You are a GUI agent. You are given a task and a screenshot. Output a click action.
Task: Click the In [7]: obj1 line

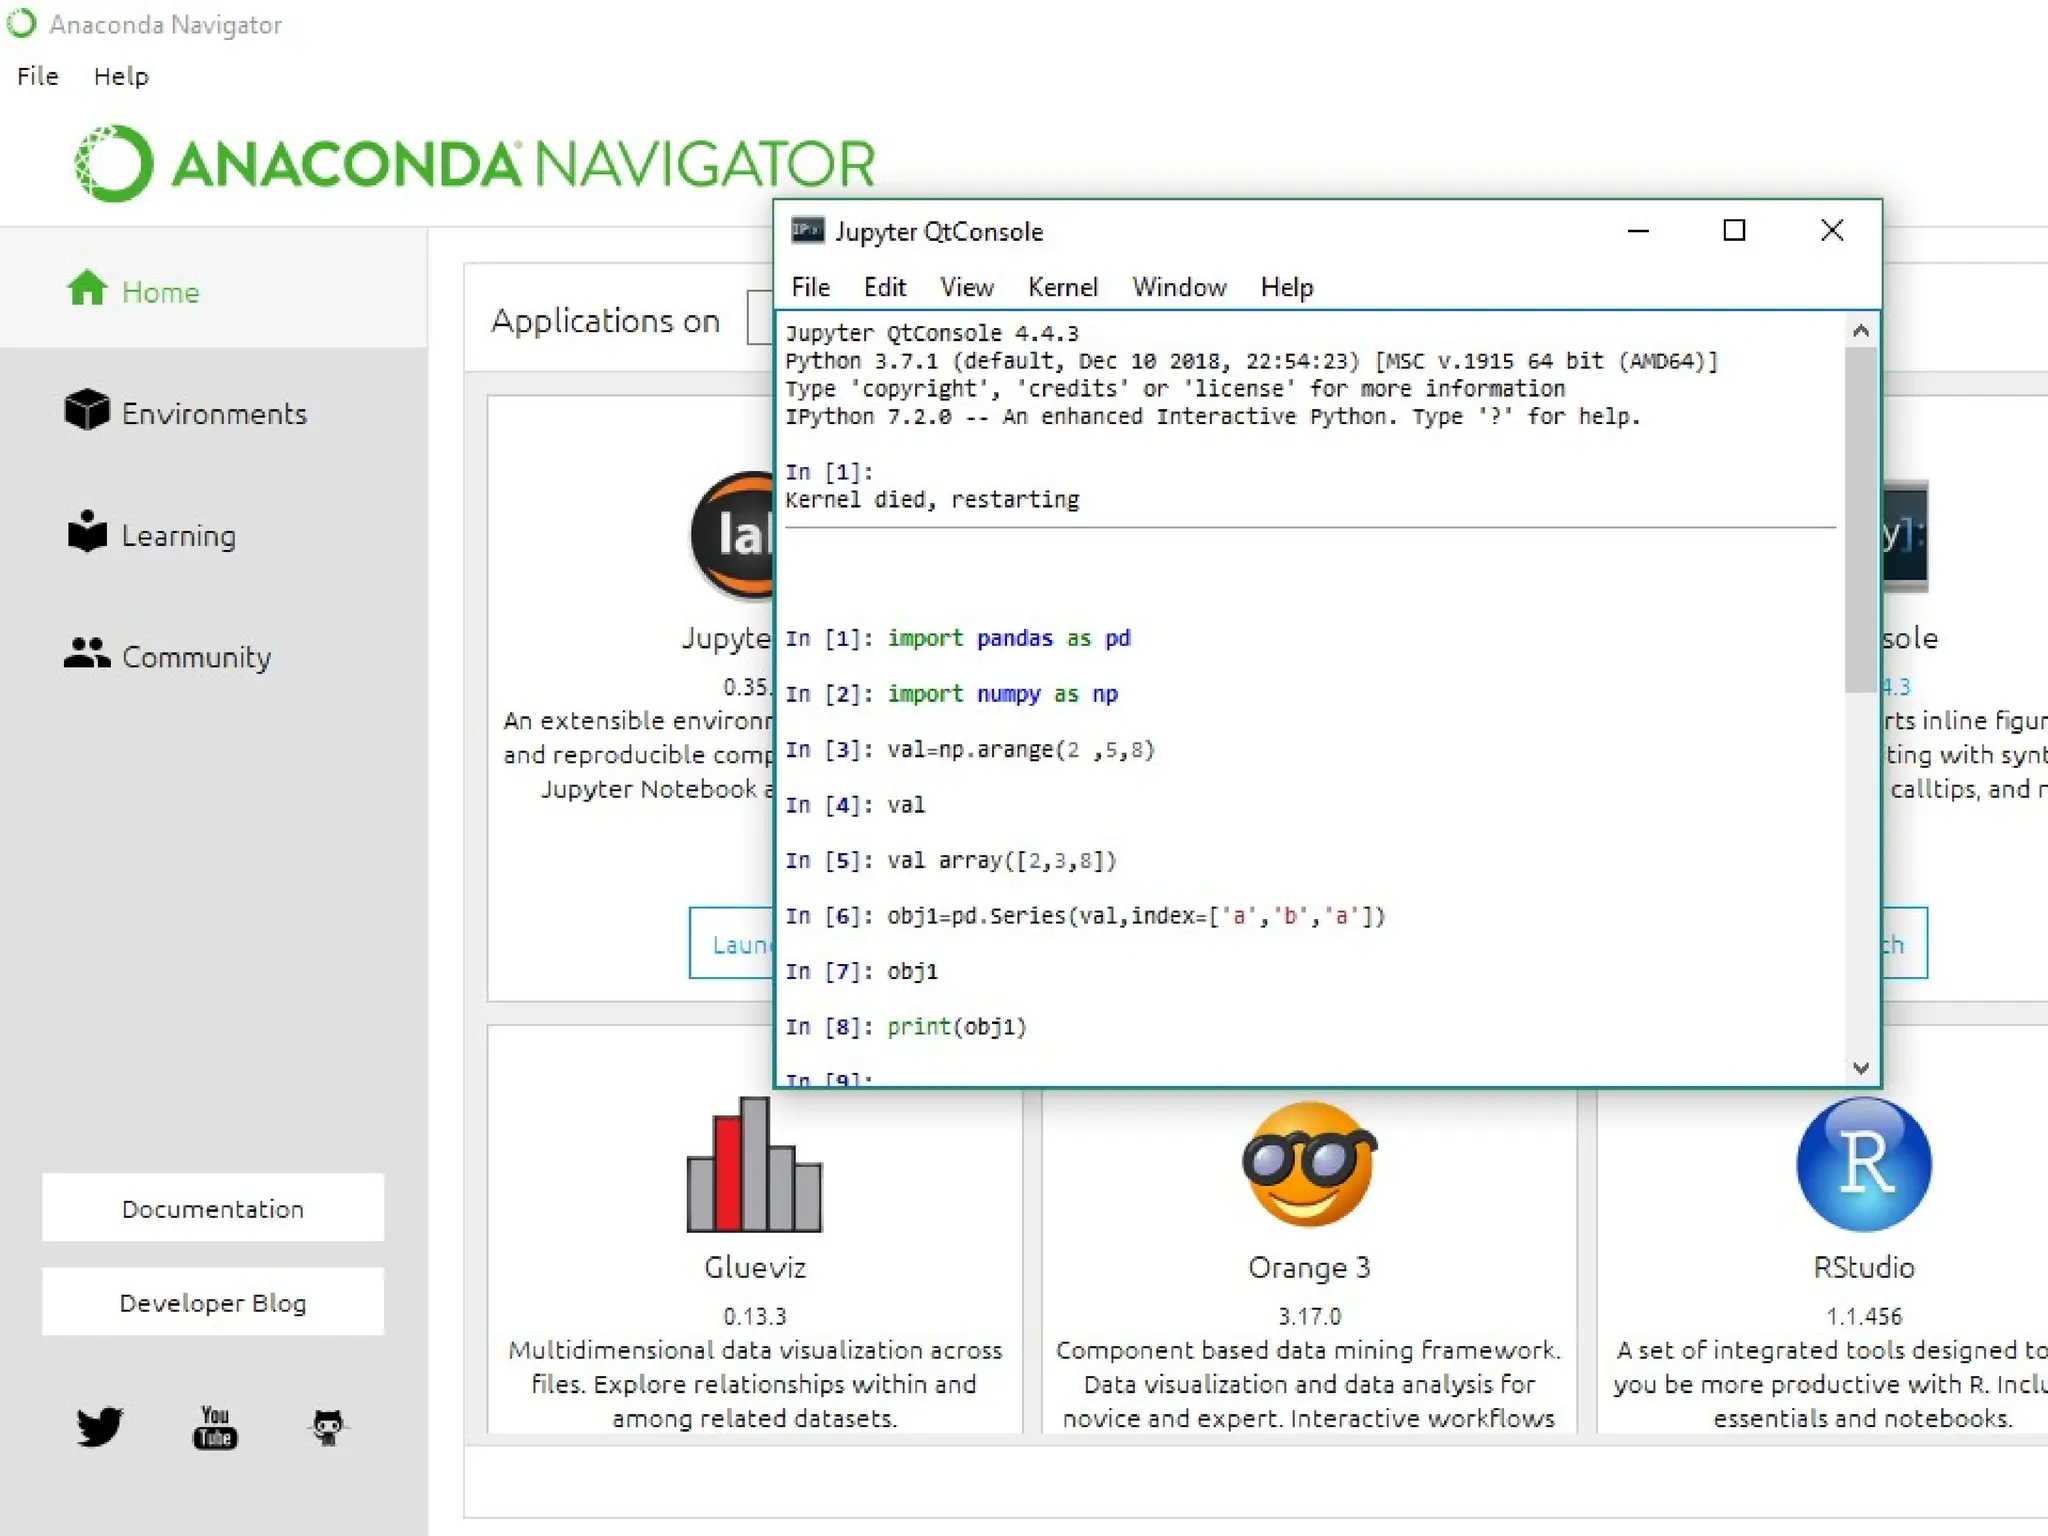click(x=862, y=971)
